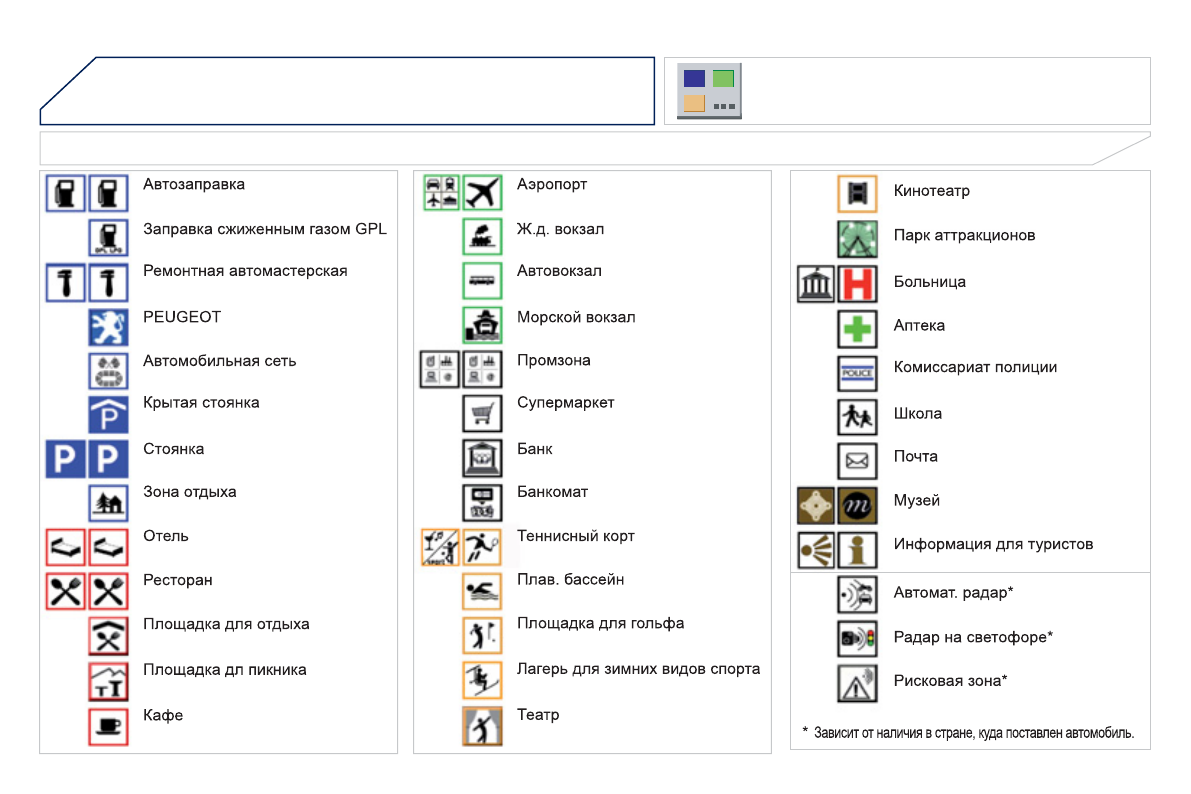Click the covered parking icon
This screenshot has width=1191, height=794.
click(108, 413)
